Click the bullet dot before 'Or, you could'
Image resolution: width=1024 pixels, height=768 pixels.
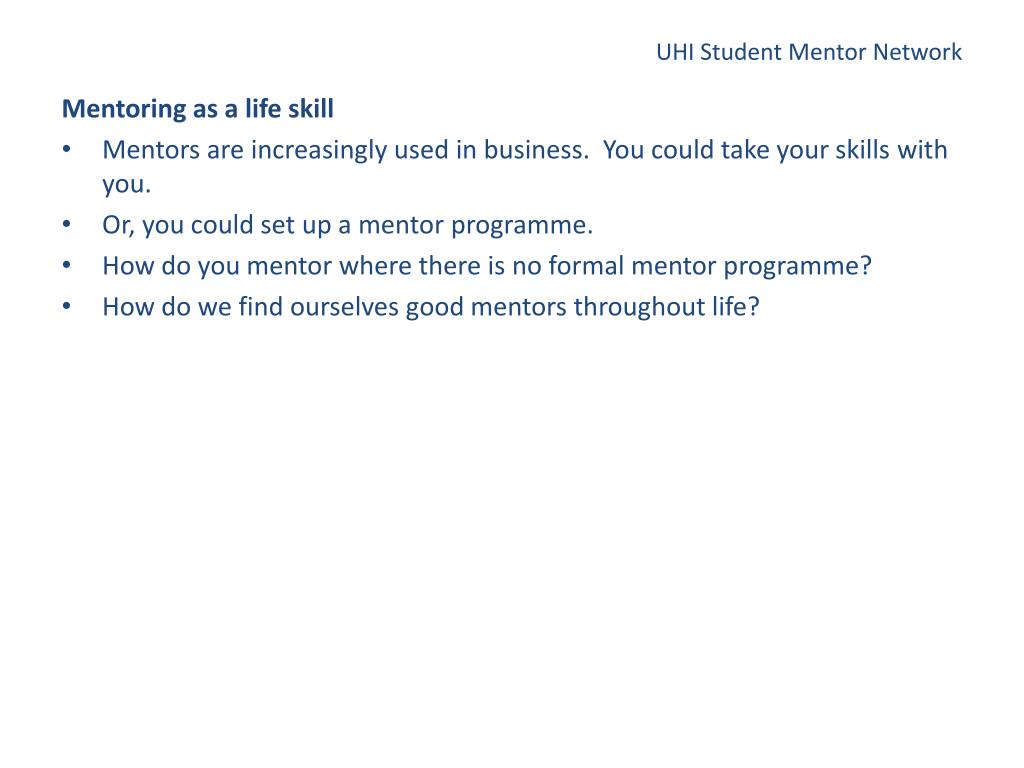pos(67,225)
